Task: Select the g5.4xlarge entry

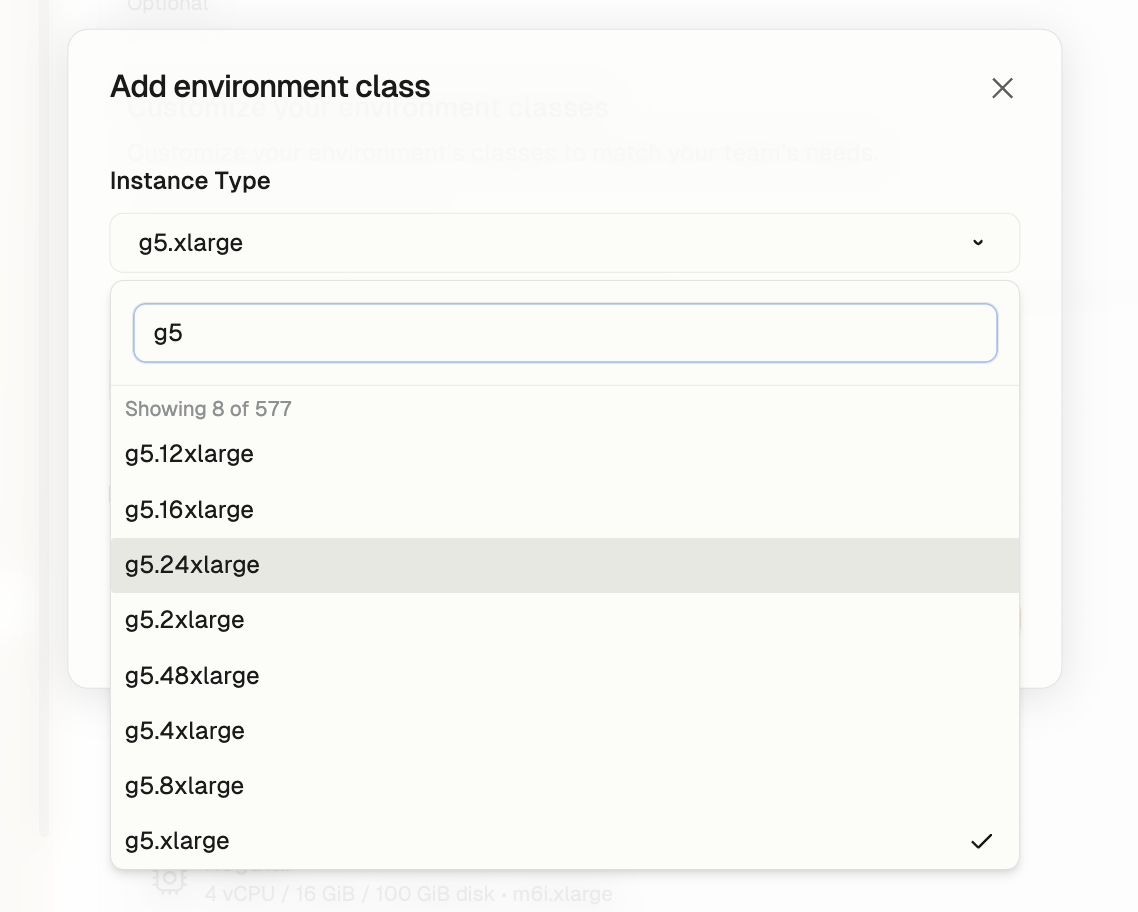Action: coord(565,731)
